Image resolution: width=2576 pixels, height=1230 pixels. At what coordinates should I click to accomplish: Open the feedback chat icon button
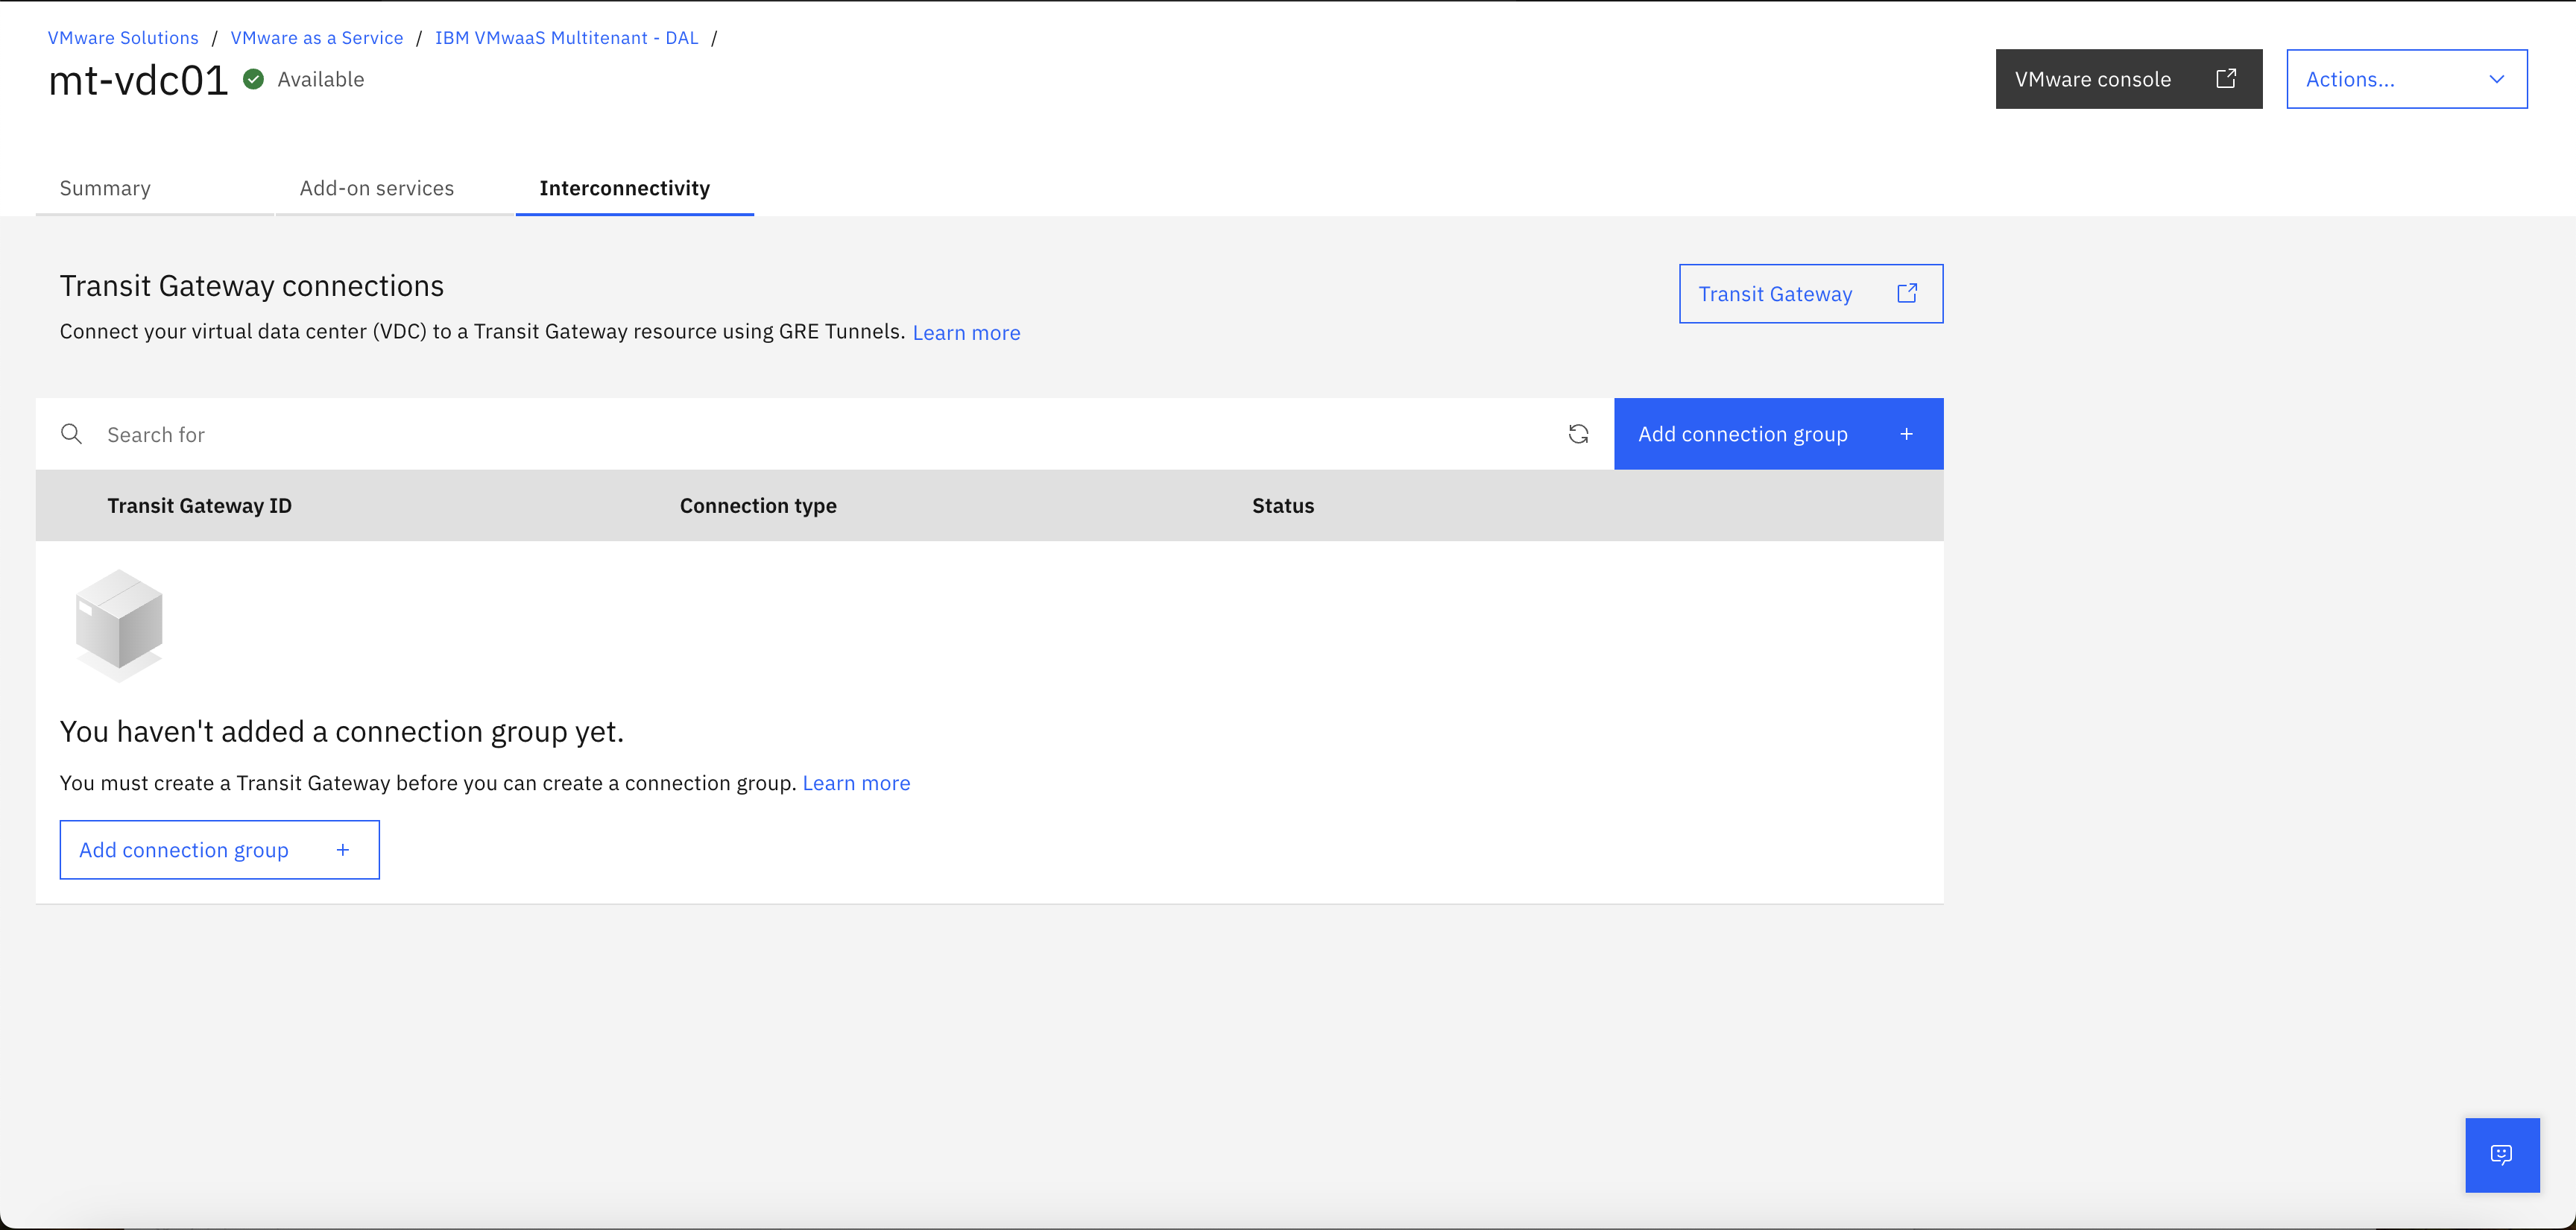[x=2502, y=1155]
